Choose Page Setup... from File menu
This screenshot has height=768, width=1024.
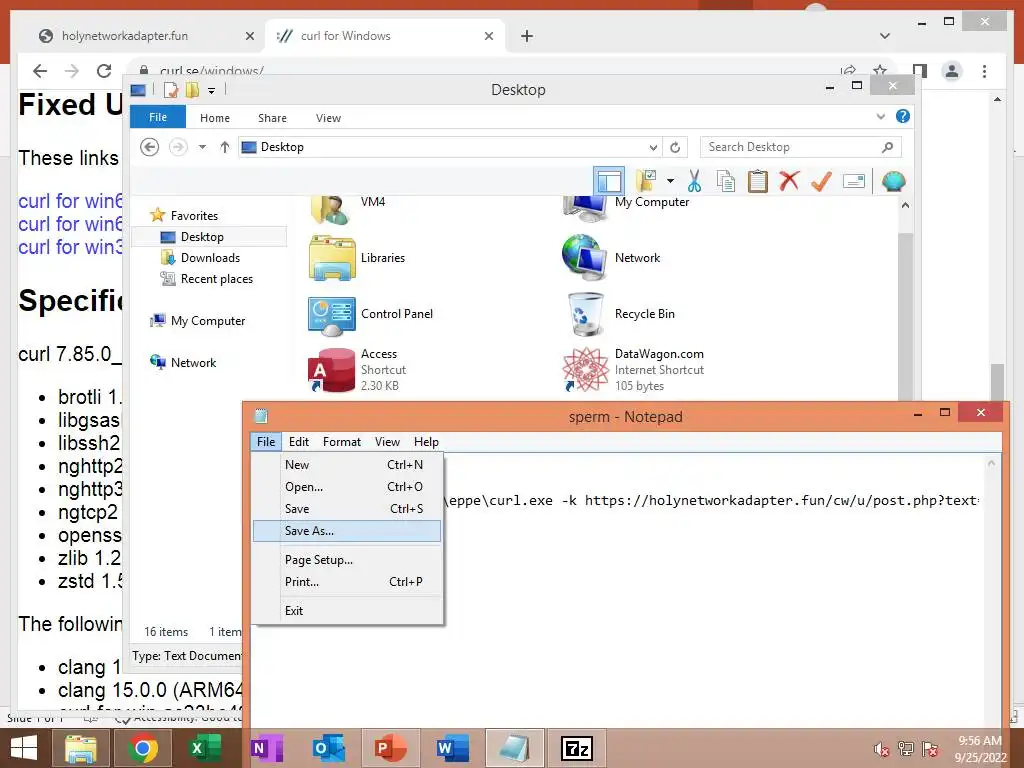(347, 560)
